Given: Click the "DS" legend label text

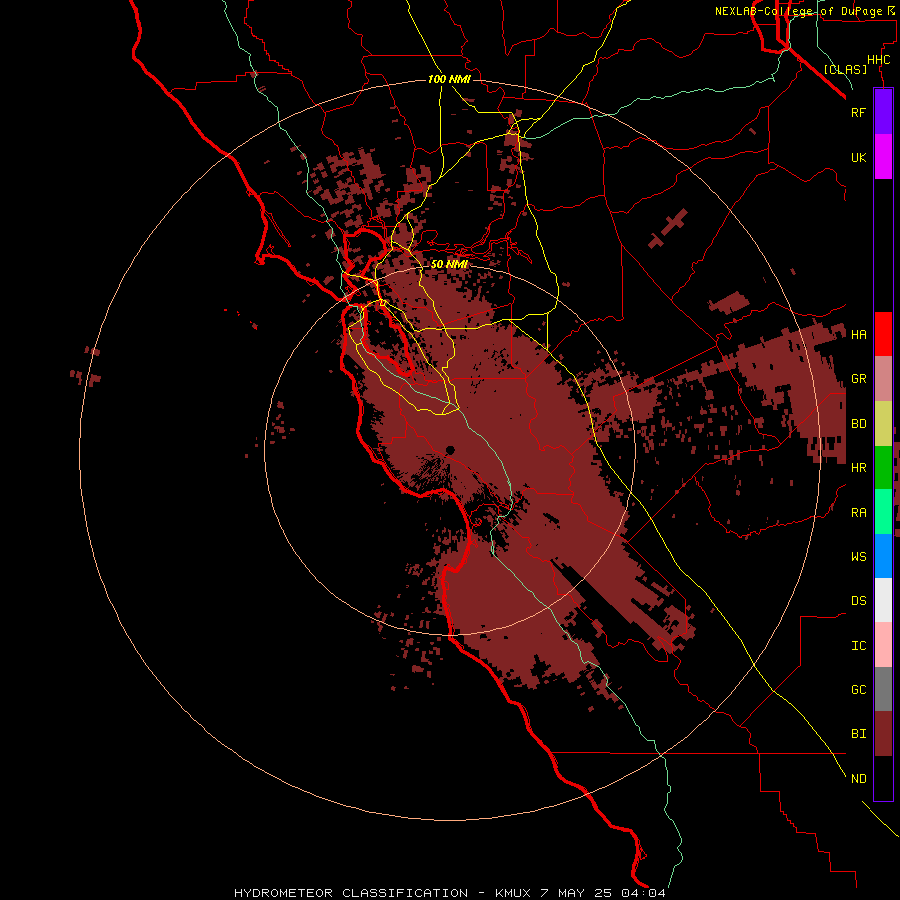Looking at the screenshot, I should point(858,601).
